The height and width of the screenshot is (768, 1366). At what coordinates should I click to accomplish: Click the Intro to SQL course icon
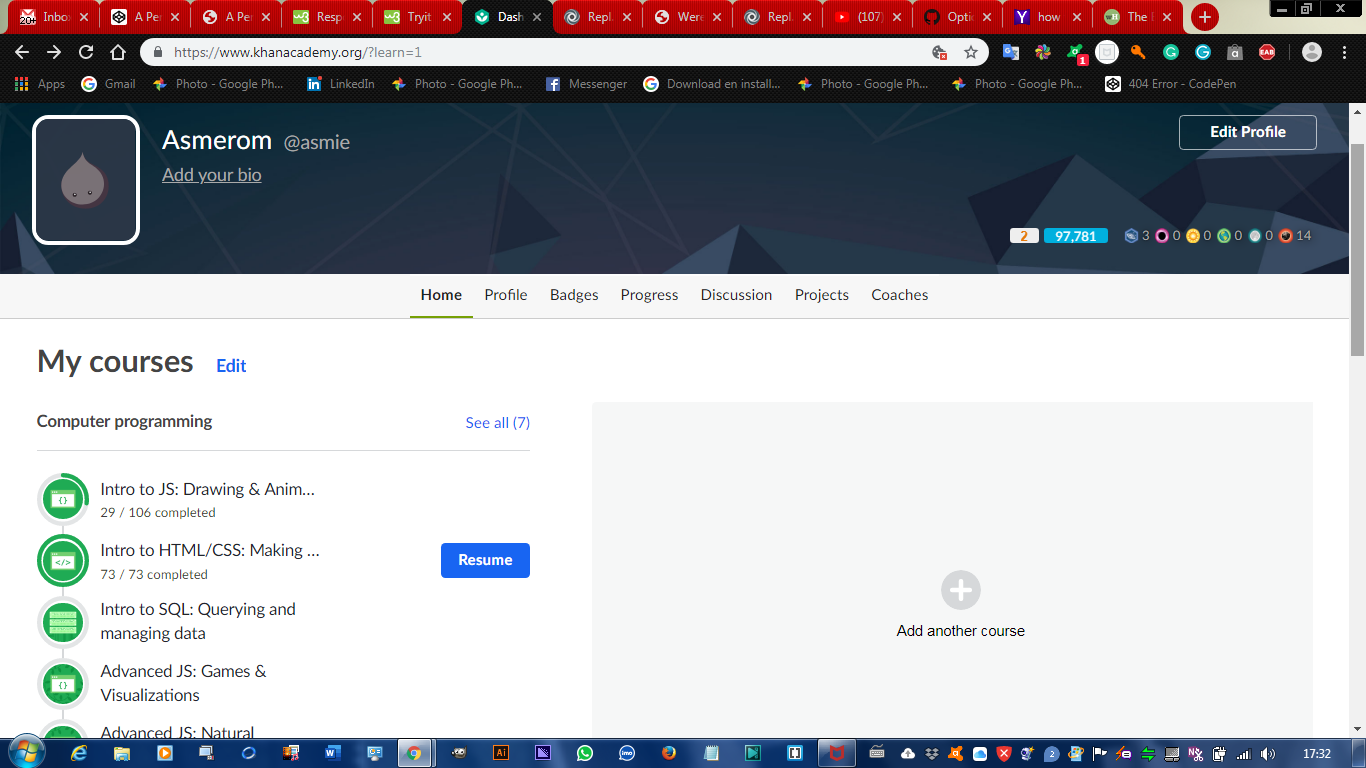tap(63, 622)
